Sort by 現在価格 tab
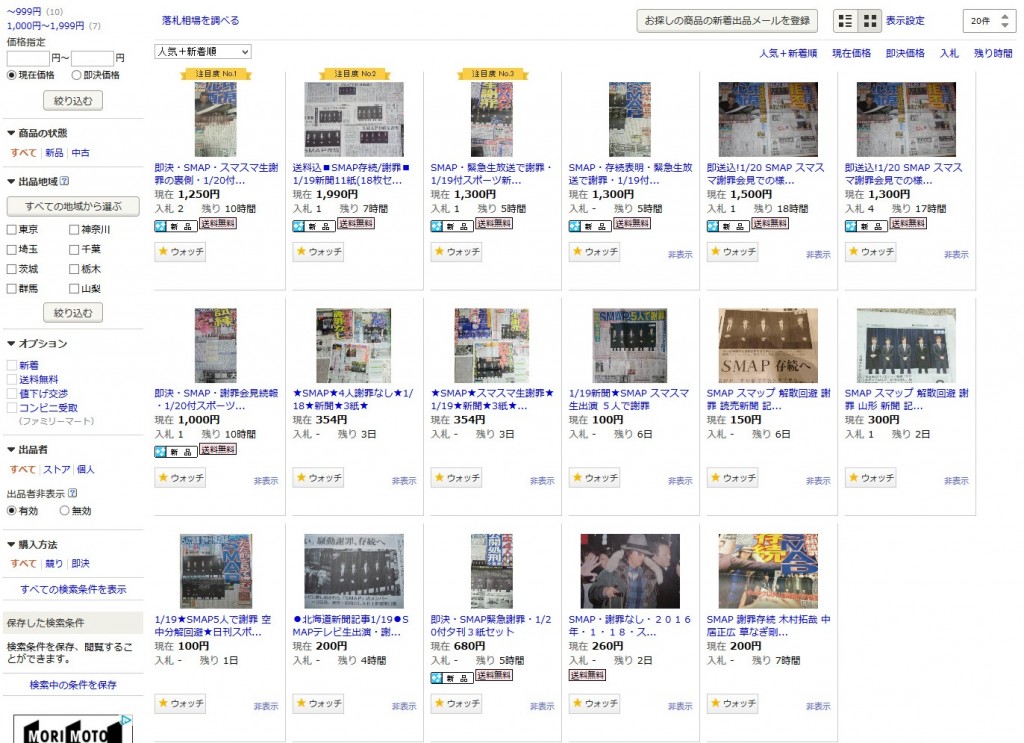The height and width of the screenshot is (743, 1024). point(851,54)
